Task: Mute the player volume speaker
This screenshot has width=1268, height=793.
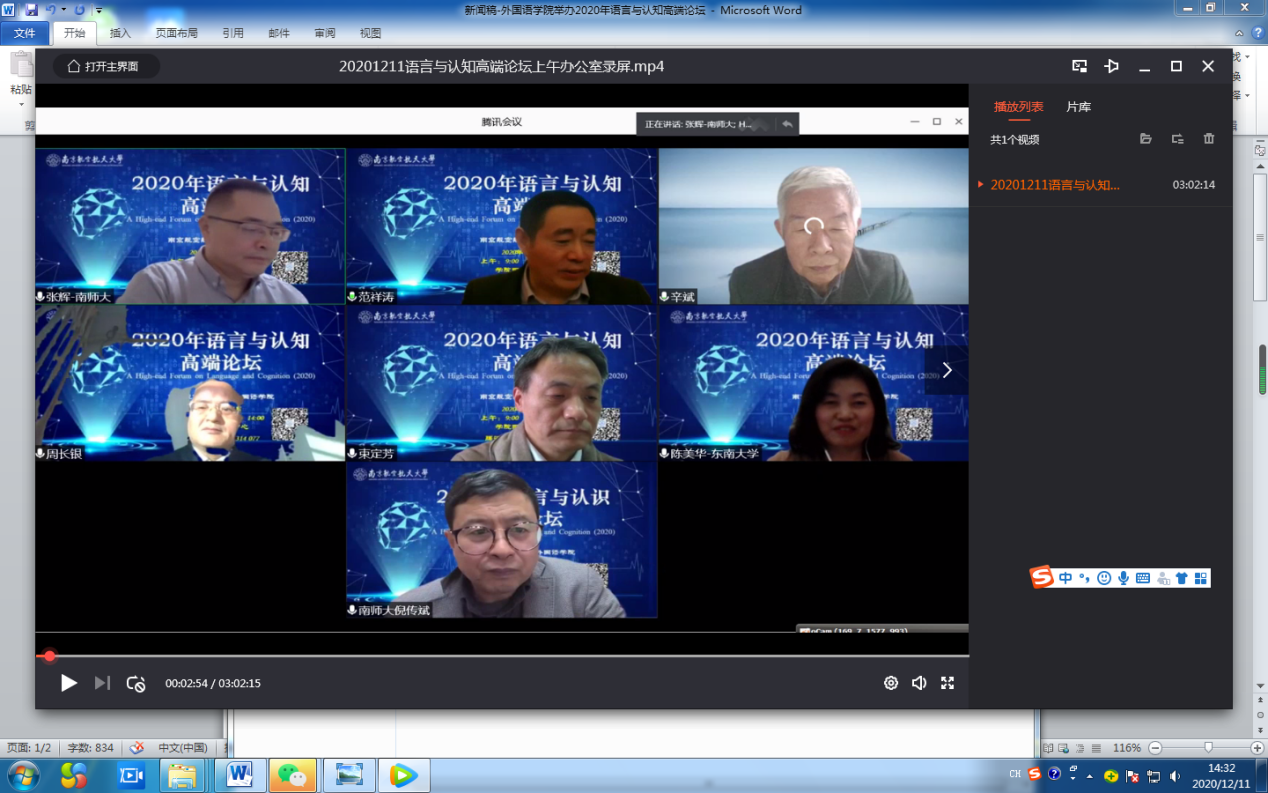Action: [x=919, y=683]
